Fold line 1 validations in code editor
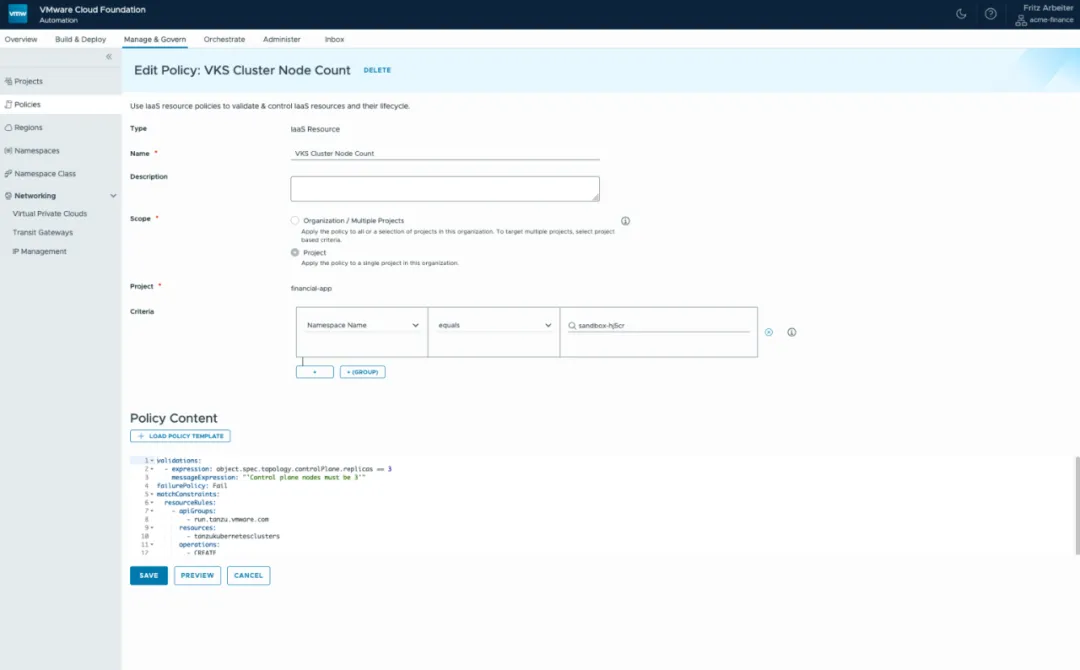 point(152,461)
